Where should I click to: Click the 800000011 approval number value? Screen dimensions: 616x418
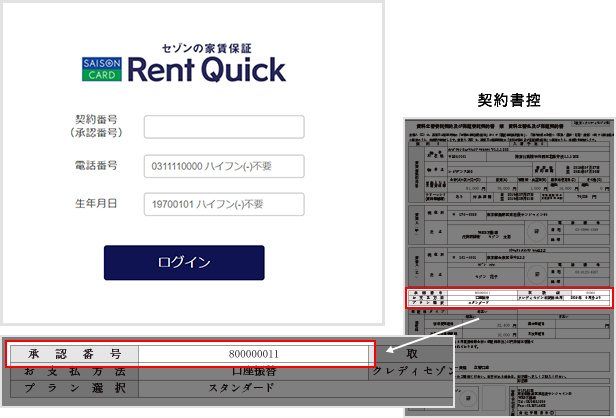coord(254,354)
